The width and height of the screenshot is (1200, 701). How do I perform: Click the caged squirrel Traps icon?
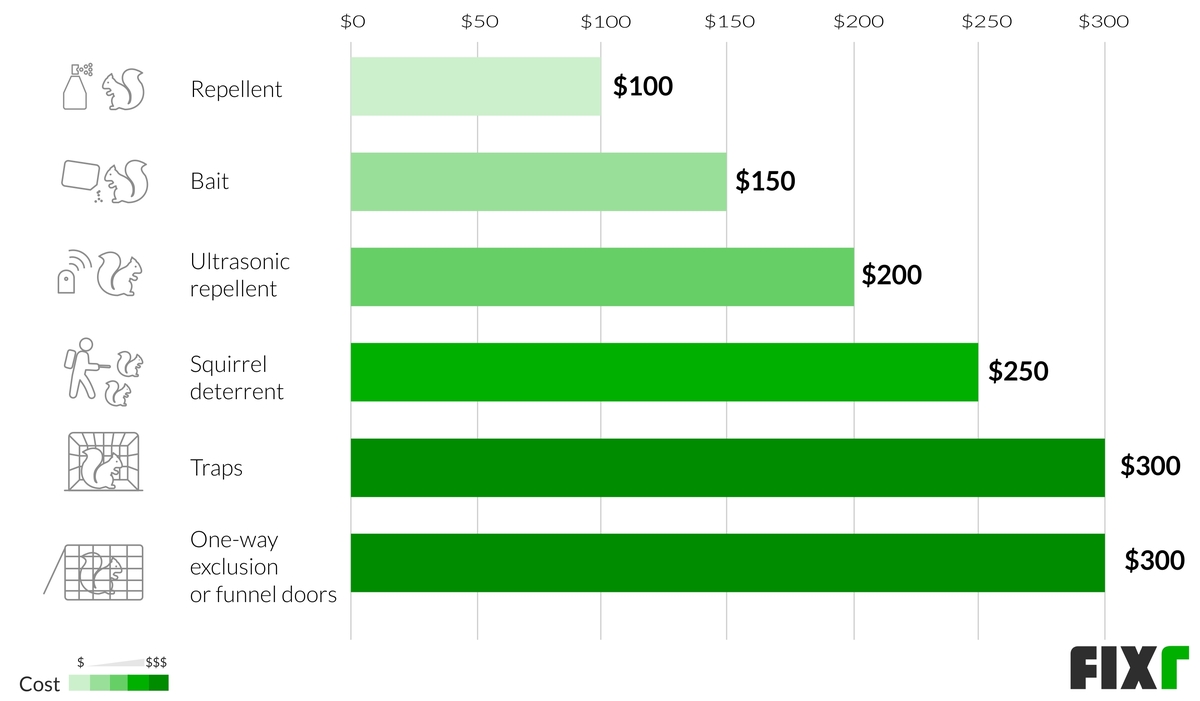point(102,462)
